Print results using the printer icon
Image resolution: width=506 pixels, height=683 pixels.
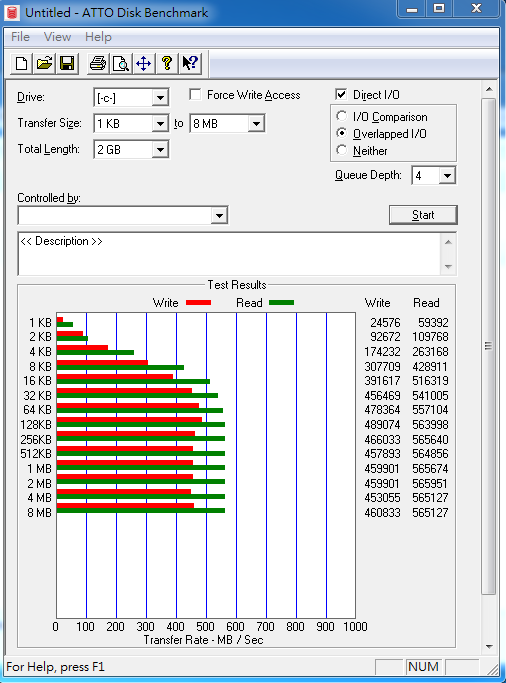tap(98, 64)
